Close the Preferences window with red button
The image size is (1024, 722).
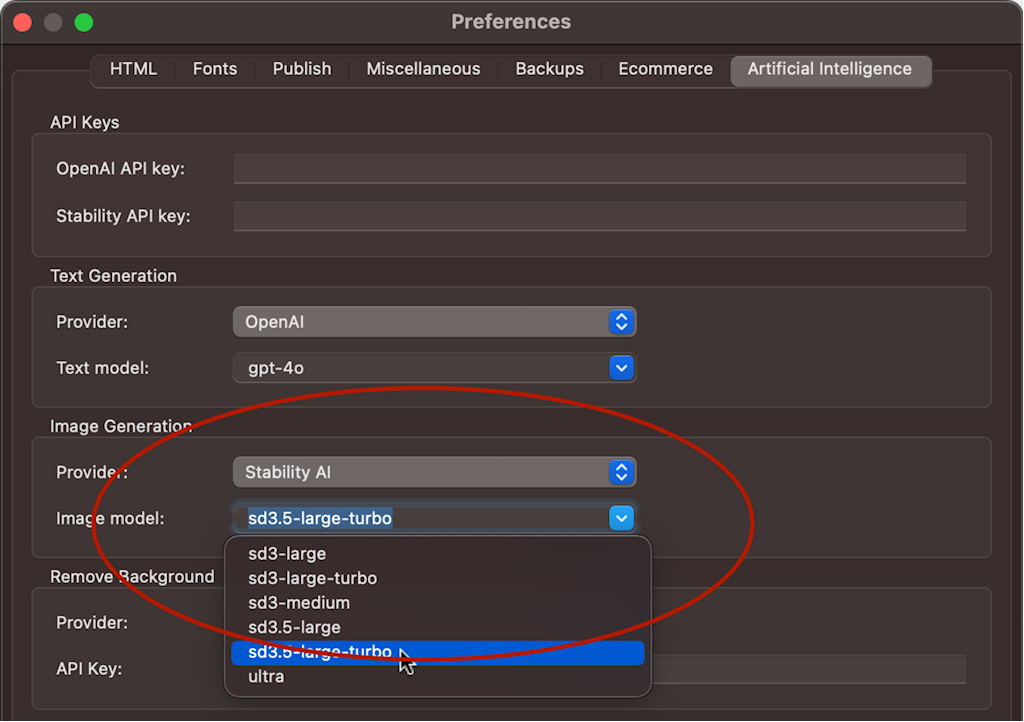[x=23, y=22]
